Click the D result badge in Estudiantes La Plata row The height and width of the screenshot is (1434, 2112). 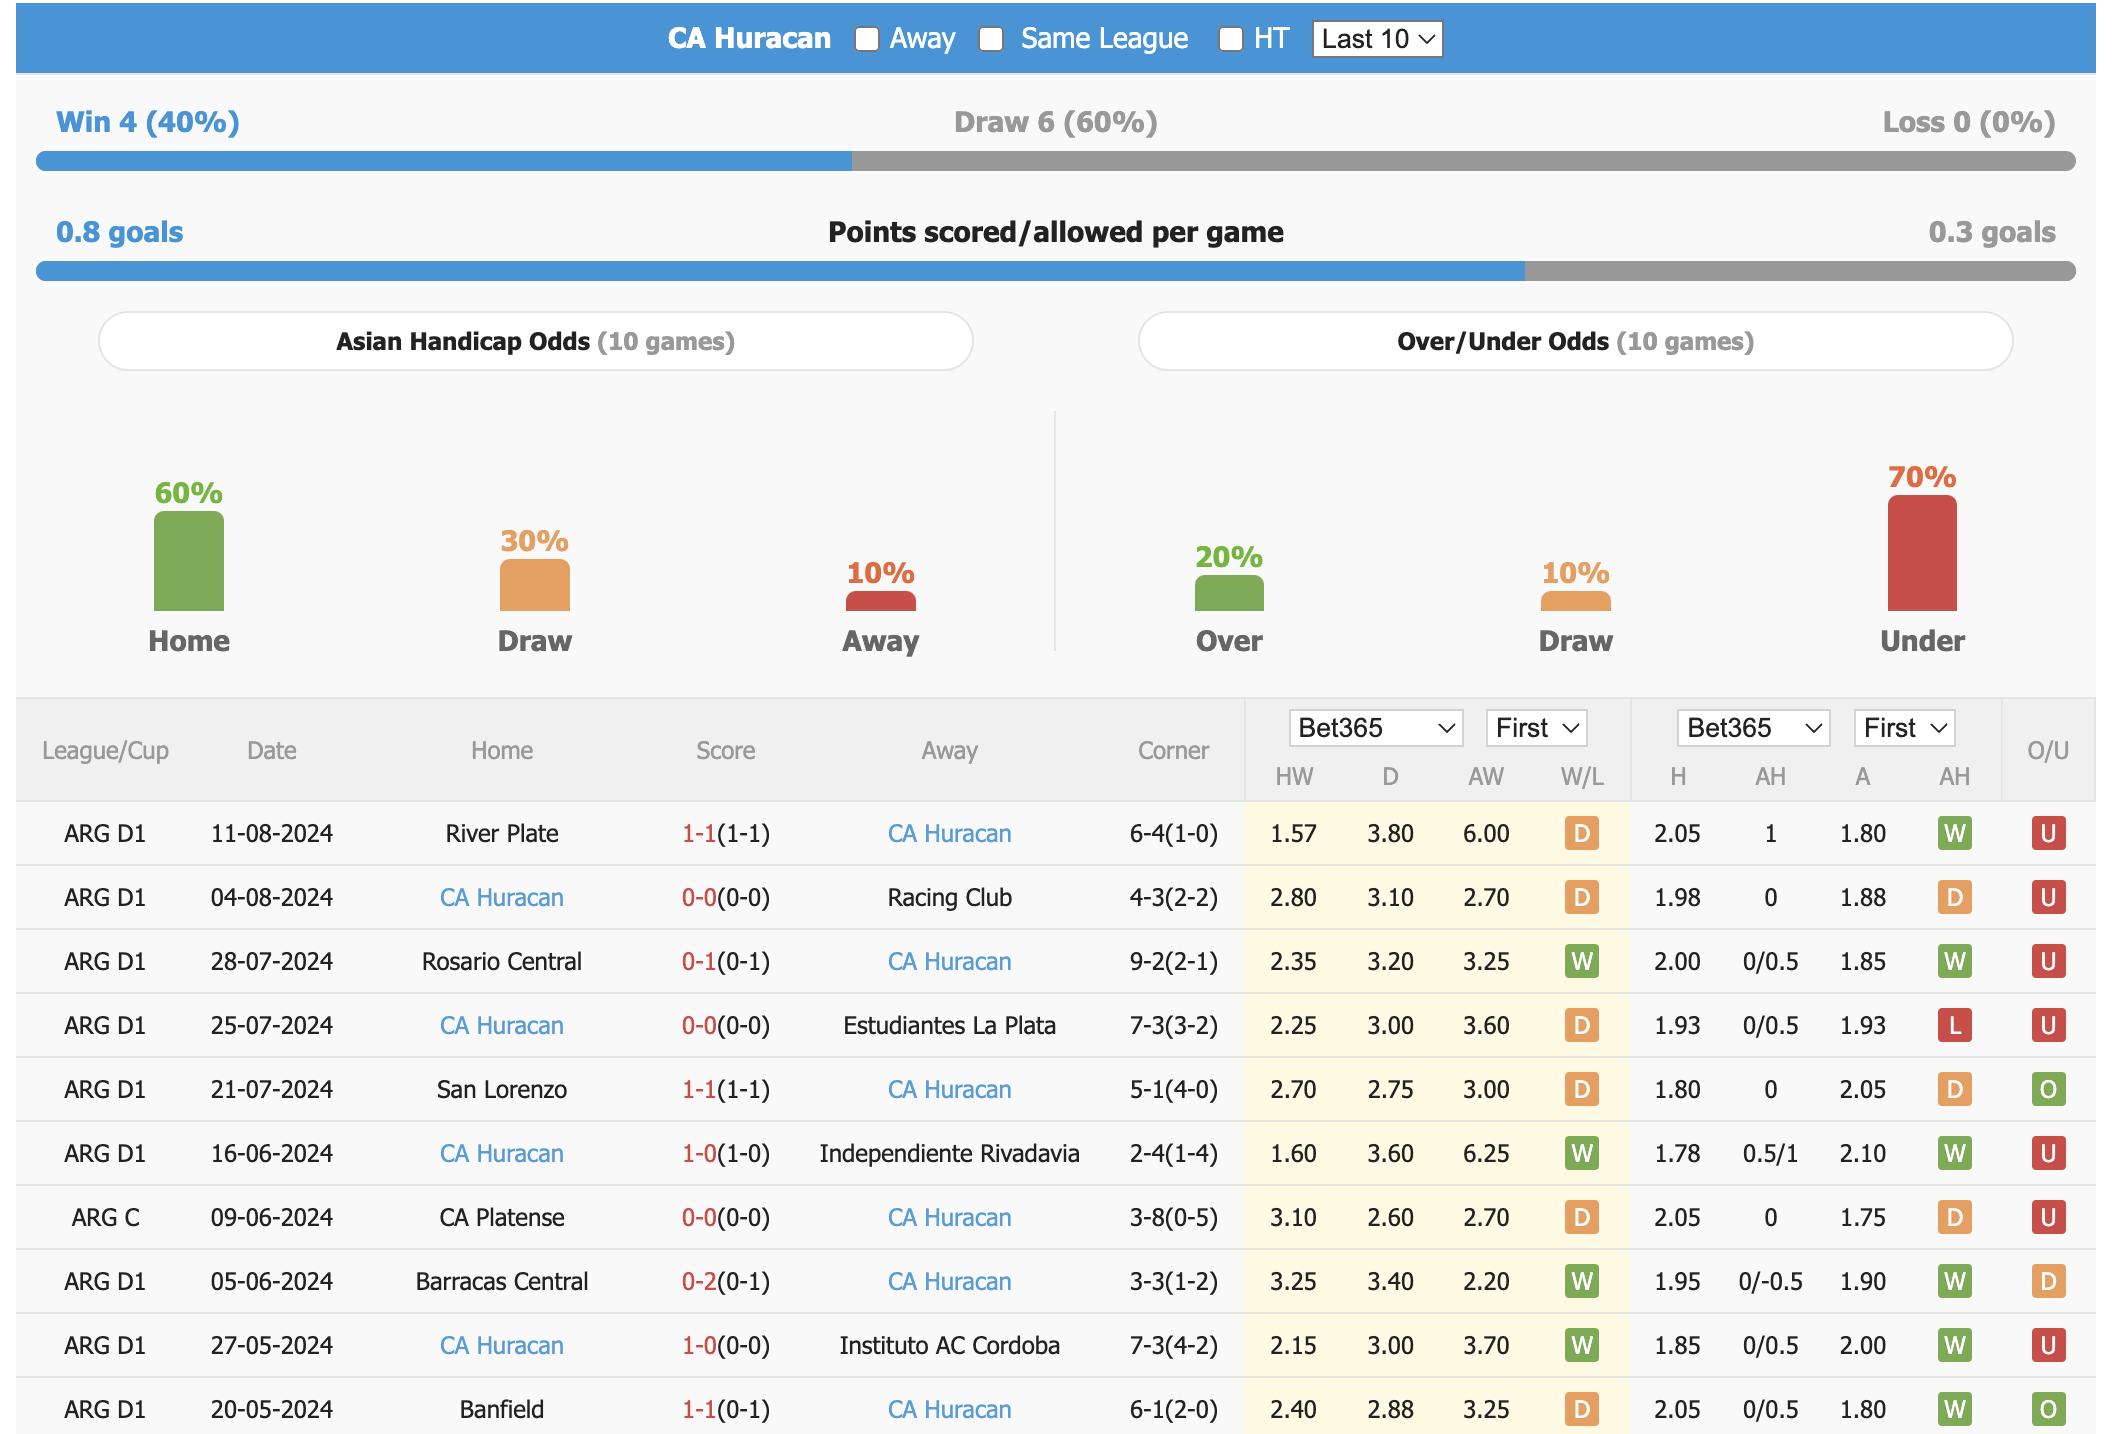1582,1025
